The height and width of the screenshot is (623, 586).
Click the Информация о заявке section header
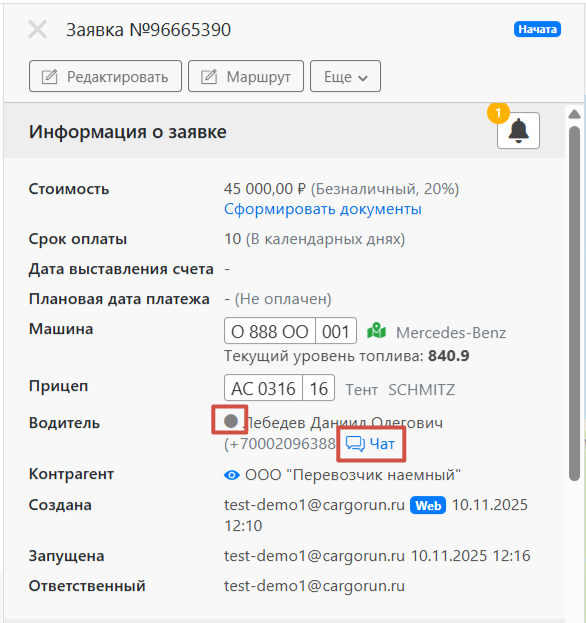128,132
